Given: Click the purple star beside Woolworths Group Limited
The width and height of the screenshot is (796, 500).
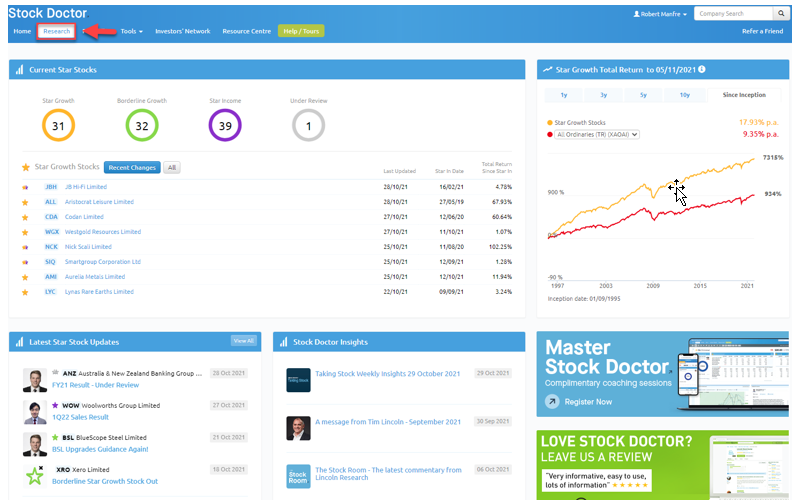Looking at the screenshot, I should [55, 405].
